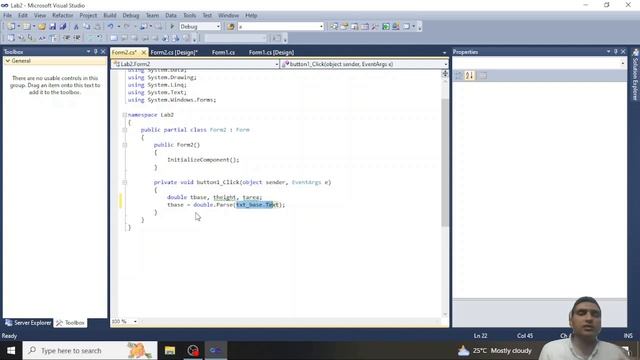Click the Find in Files icon
The image size is (640, 360).
(x=231, y=27)
